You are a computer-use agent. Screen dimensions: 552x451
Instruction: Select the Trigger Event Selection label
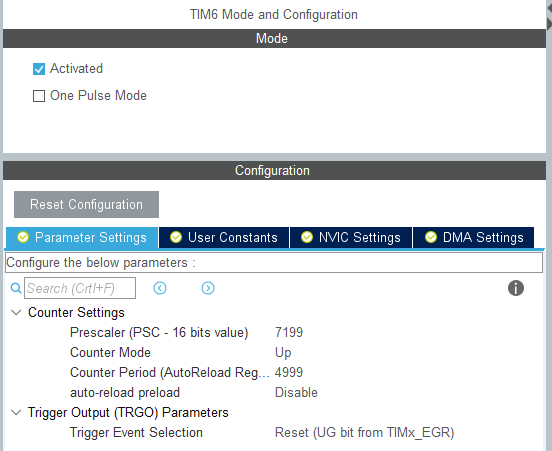pyautogui.click(x=136, y=432)
